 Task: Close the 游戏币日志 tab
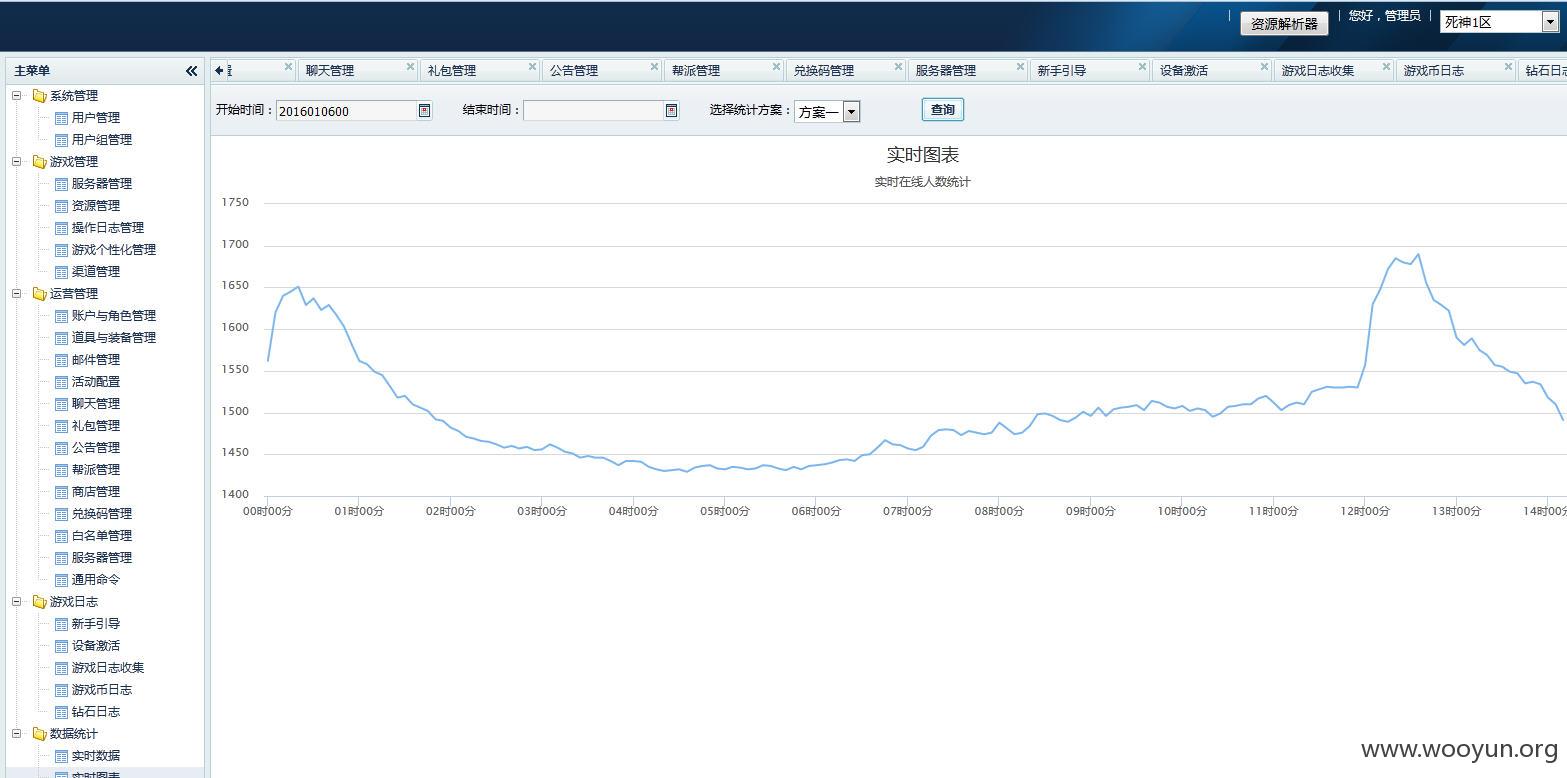1508,67
